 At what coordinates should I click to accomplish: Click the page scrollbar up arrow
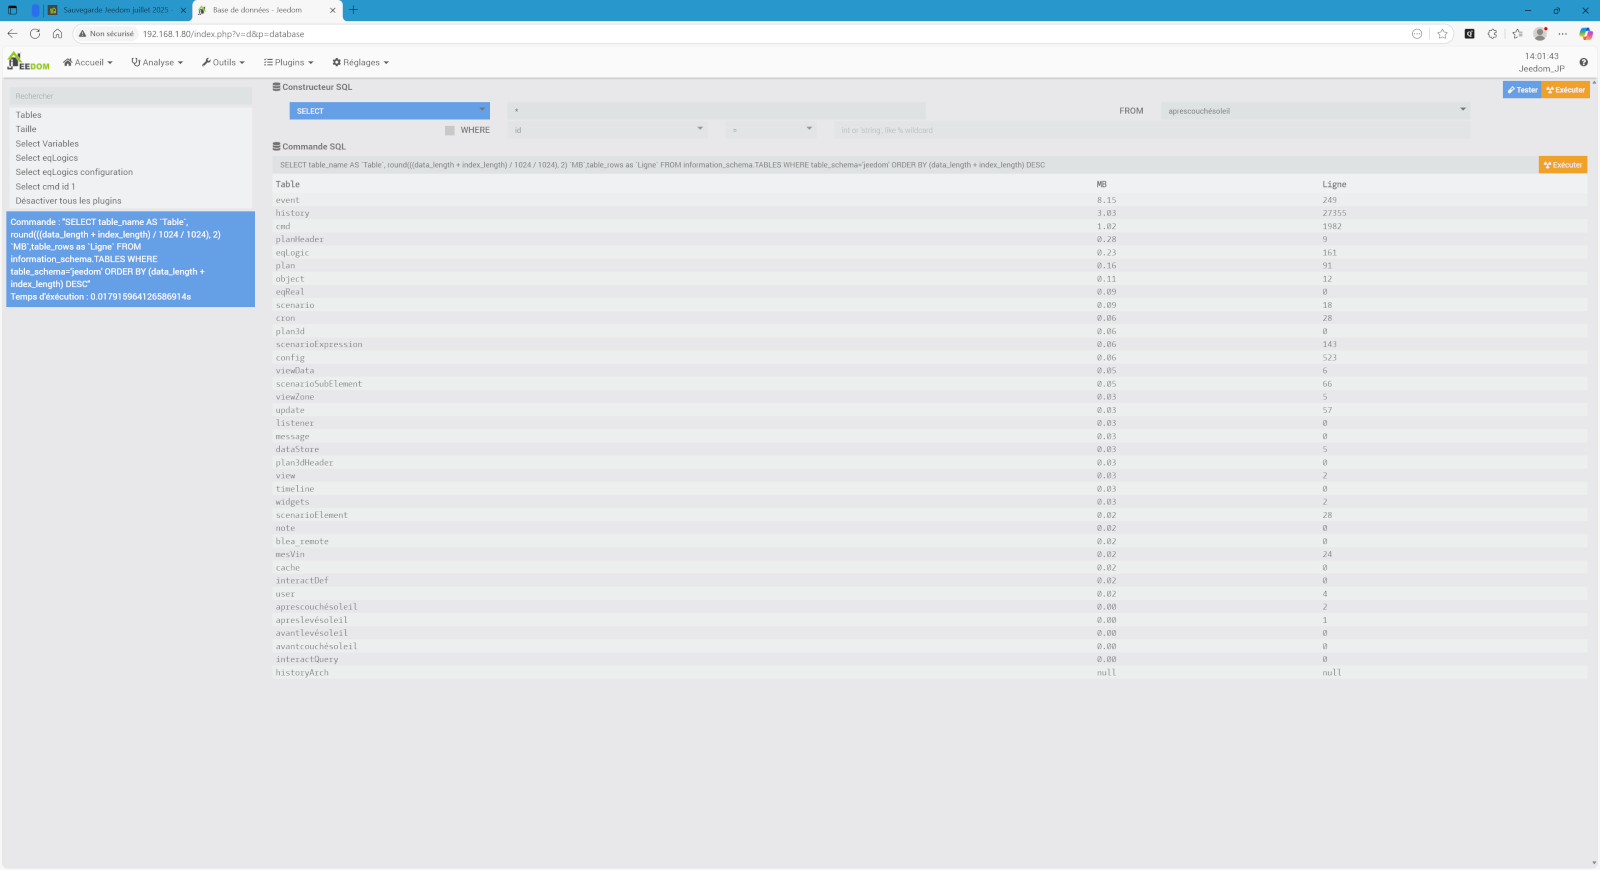tap(1595, 83)
